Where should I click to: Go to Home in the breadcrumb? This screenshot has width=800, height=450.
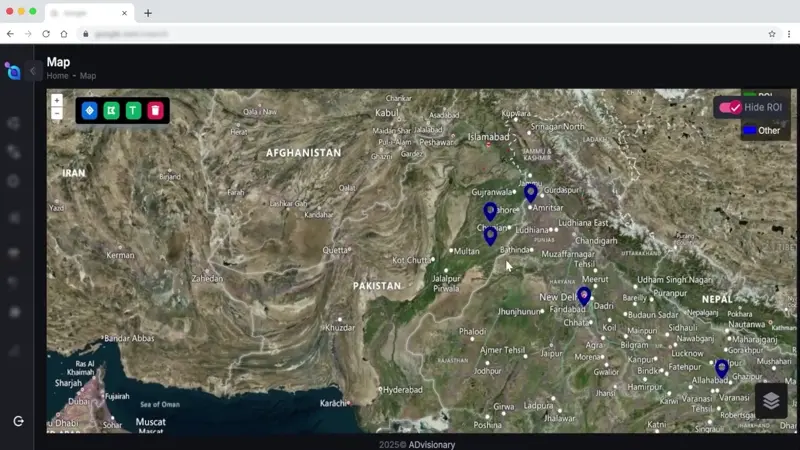[57, 76]
